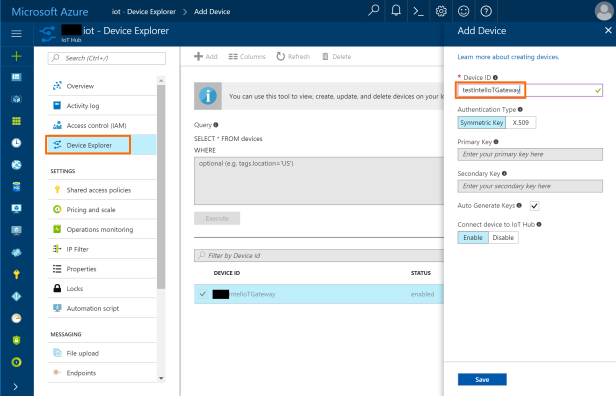The image size is (616, 396).
Task: Click the green plus new resource icon
Action: click(x=16, y=56)
